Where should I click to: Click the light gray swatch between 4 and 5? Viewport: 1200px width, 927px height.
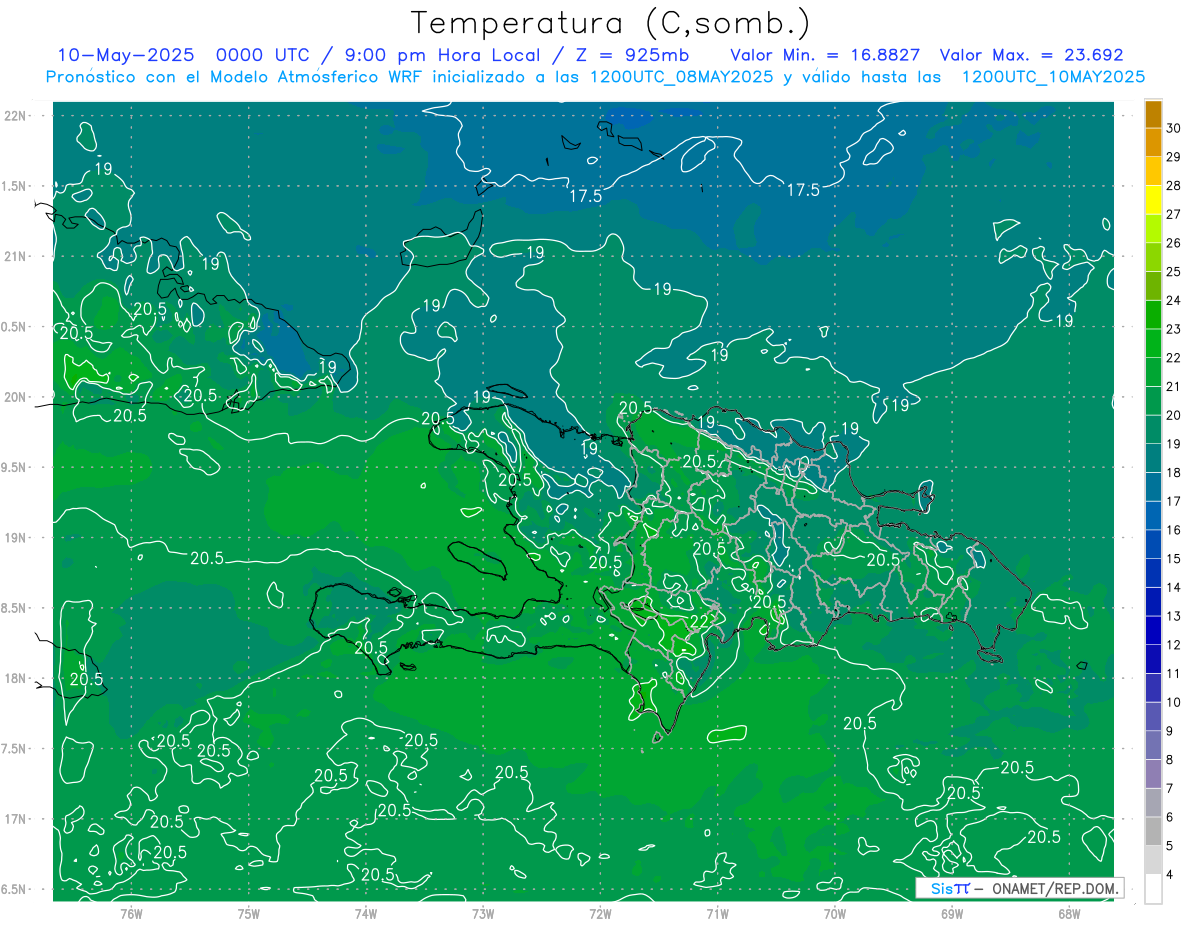point(1153,860)
